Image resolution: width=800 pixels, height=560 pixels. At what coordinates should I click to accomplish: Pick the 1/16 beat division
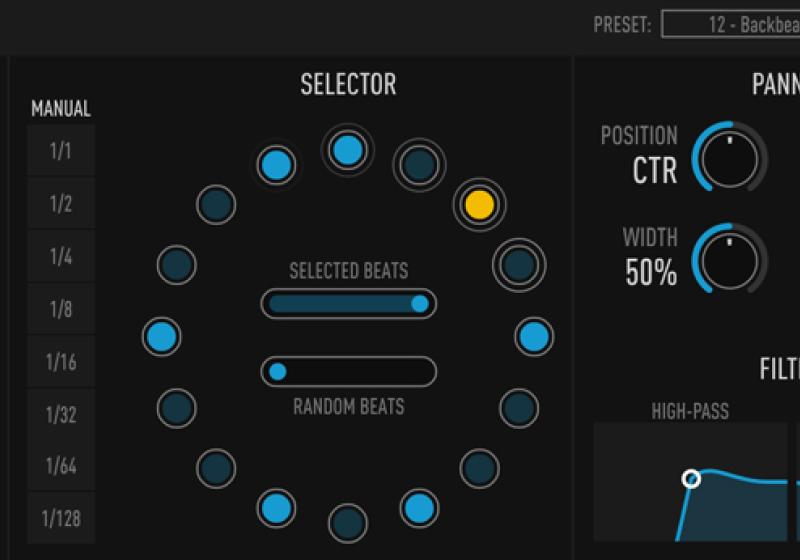click(x=61, y=362)
